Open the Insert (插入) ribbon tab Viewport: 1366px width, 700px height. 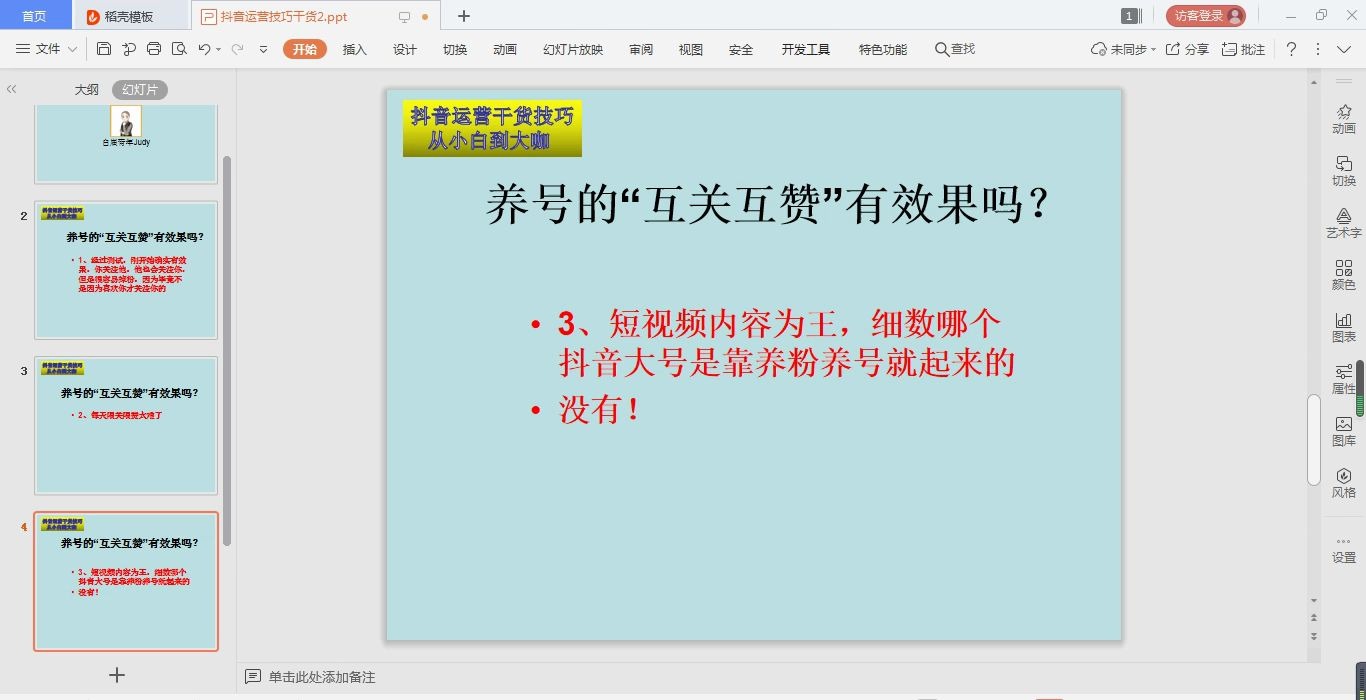(x=355, y=49)
